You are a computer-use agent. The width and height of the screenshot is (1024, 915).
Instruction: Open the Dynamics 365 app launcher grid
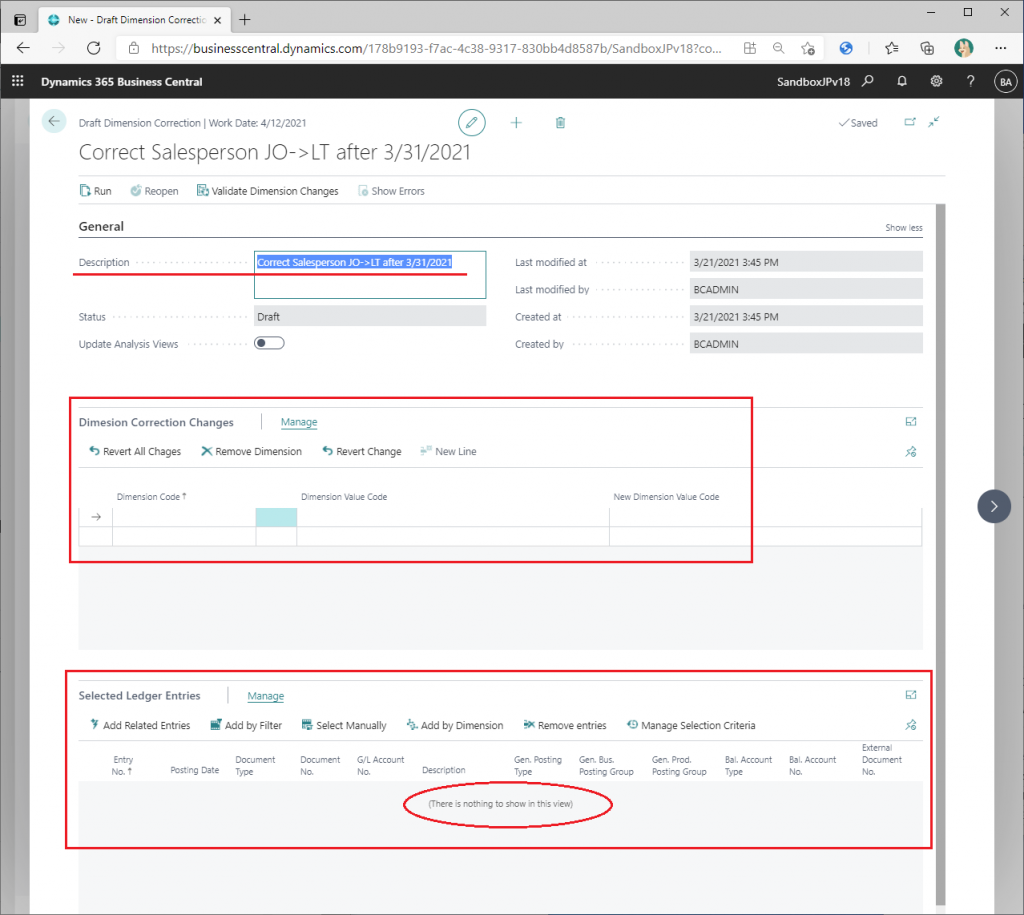[x=17, y=82]
